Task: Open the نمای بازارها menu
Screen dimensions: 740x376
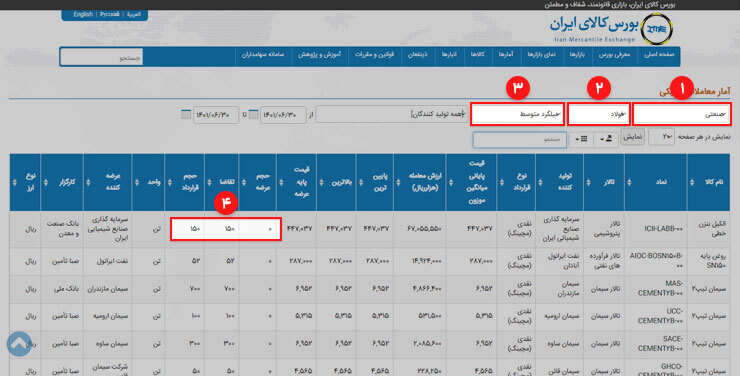Action: tap(541, 55)
